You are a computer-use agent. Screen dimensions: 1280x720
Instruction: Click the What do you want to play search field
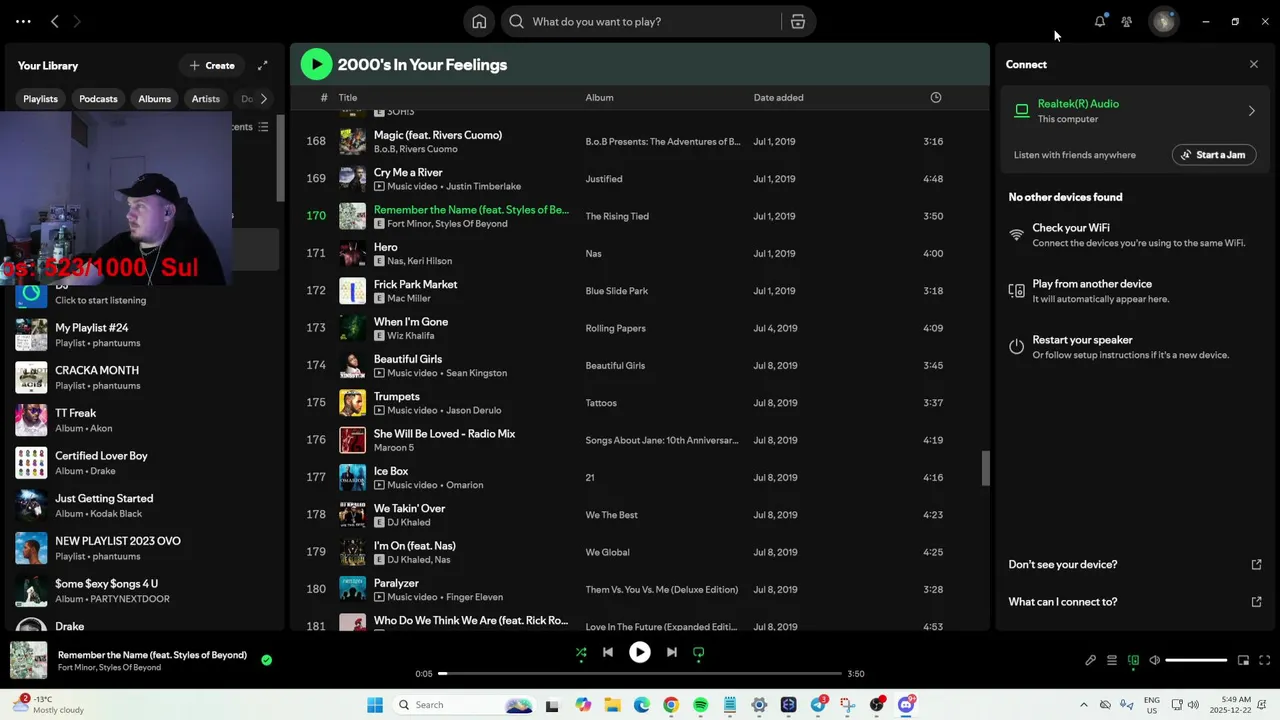click(x=640, y=21)
